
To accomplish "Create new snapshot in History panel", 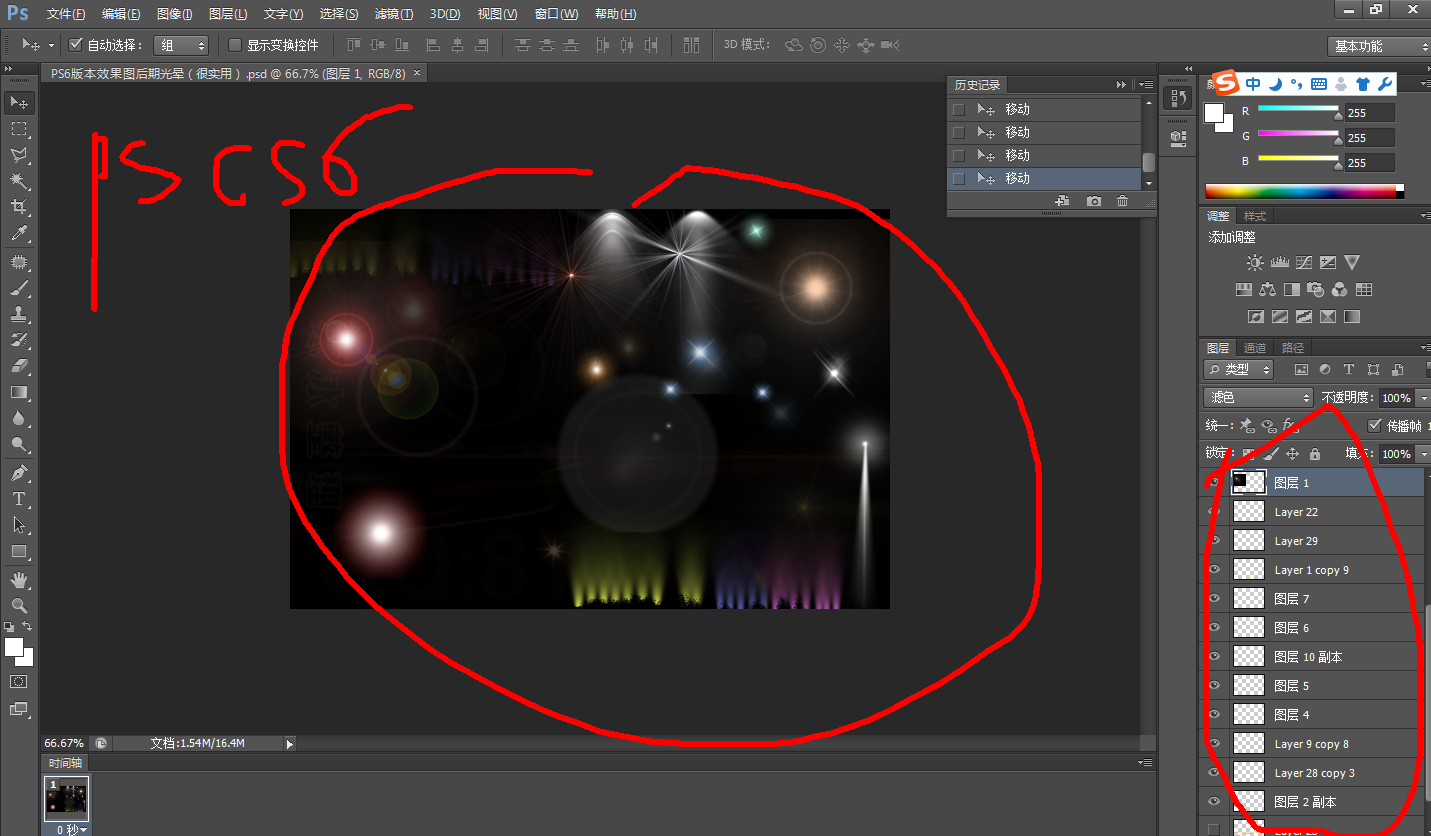I will click(1094, 201).
